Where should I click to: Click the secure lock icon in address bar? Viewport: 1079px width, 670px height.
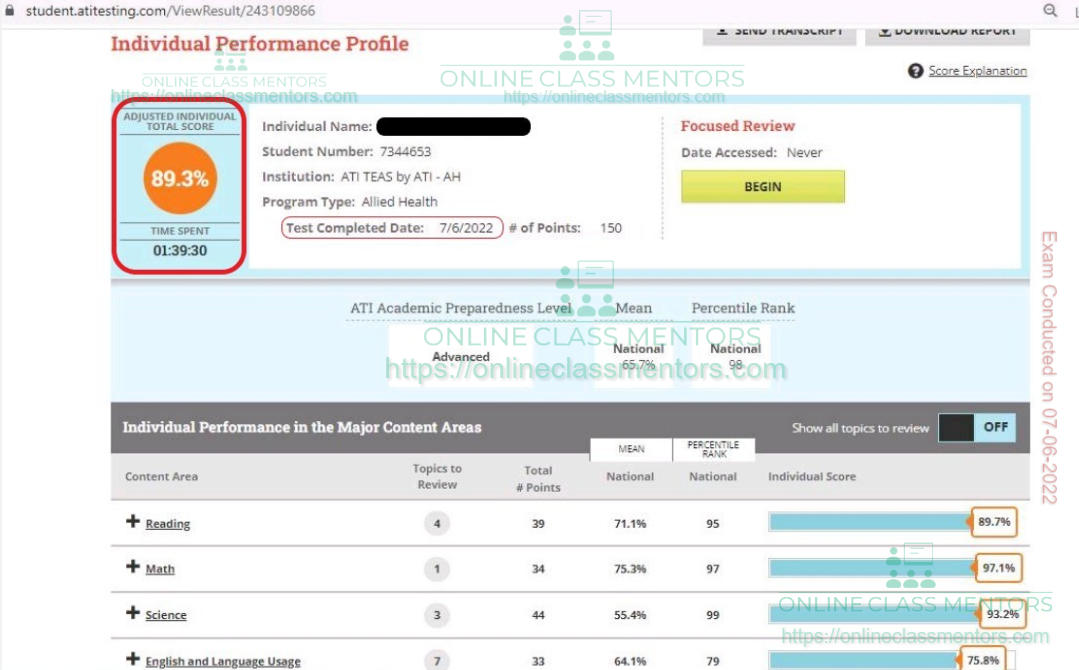tap(9, 10)
